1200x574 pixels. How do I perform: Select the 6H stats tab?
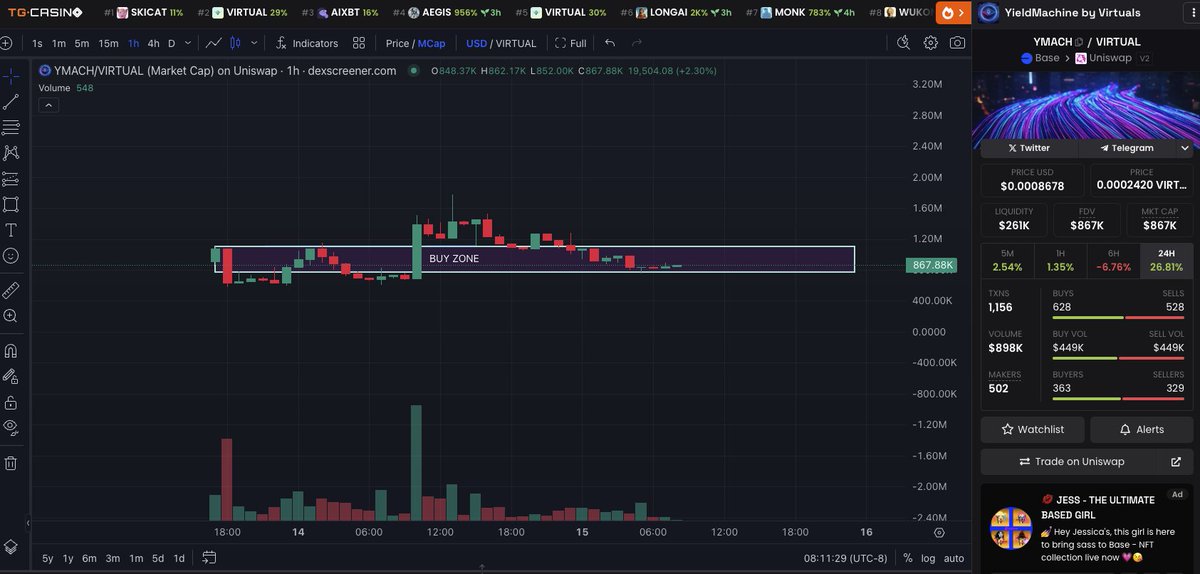(x=1113, y=260)
